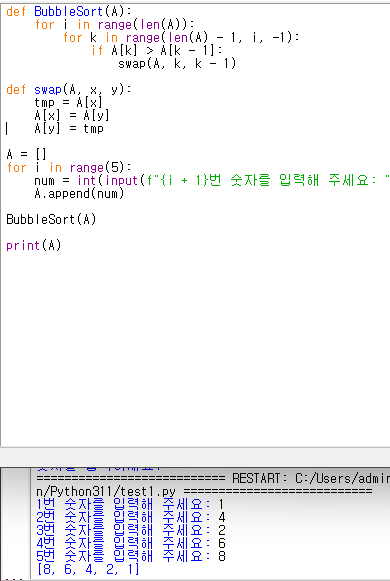The image size is (390, 581).
Task: Place cursor on 'for i in range(len(A)):' line
Action: tap(114, 25)
